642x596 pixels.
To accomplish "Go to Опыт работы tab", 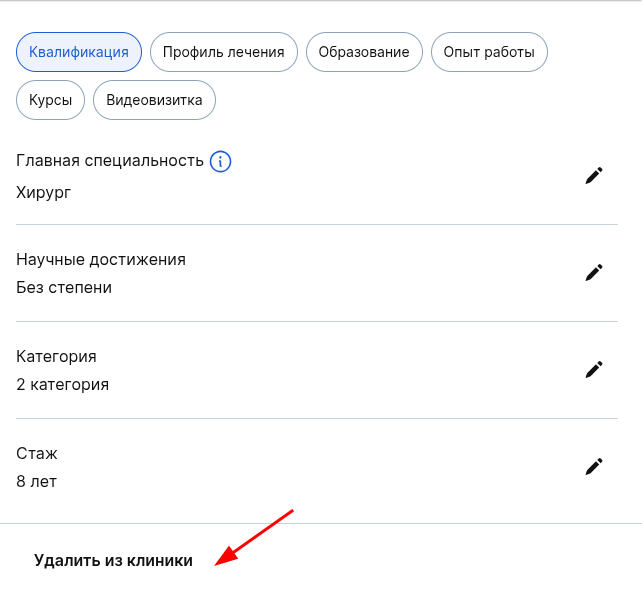I will (x=489, y=52).
